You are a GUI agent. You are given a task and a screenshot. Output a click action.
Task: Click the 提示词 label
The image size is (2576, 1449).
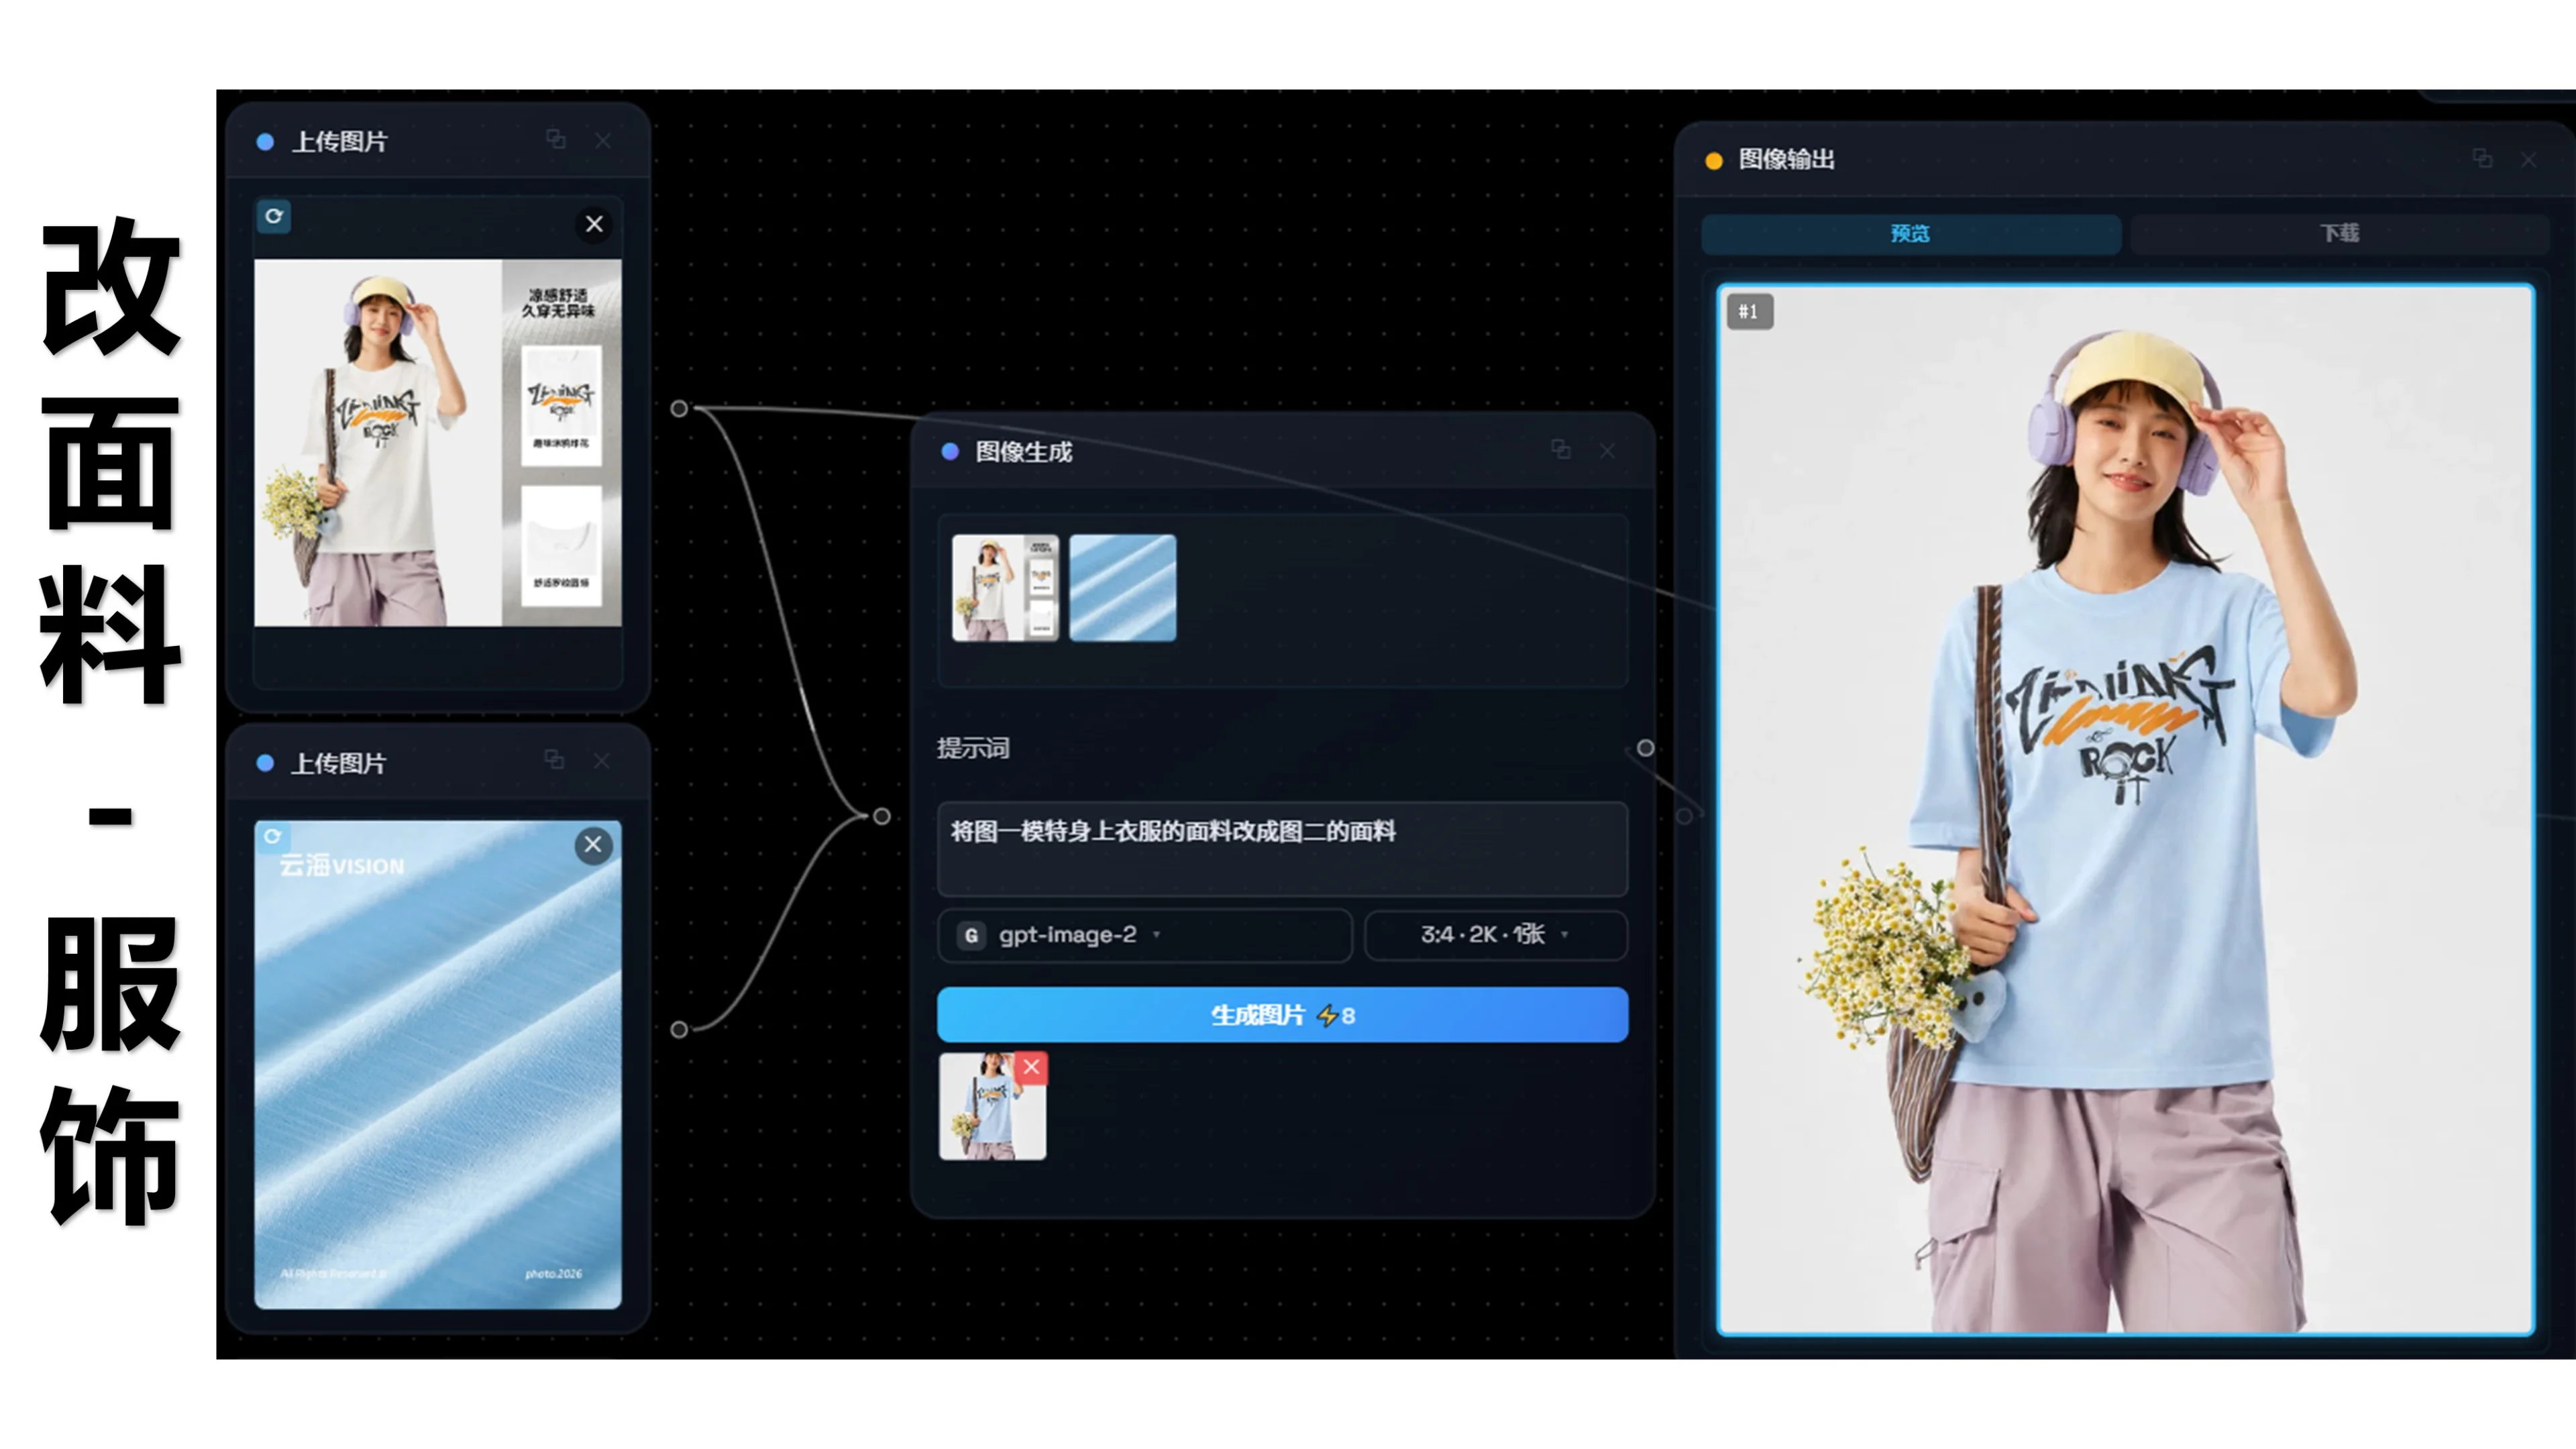[x=973, y=748]
